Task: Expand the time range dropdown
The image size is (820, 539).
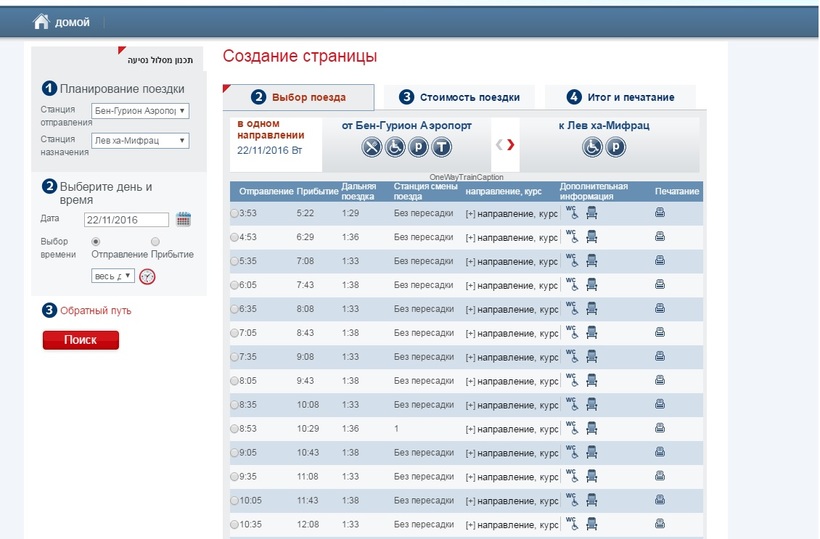Action: tap(112, 276)
